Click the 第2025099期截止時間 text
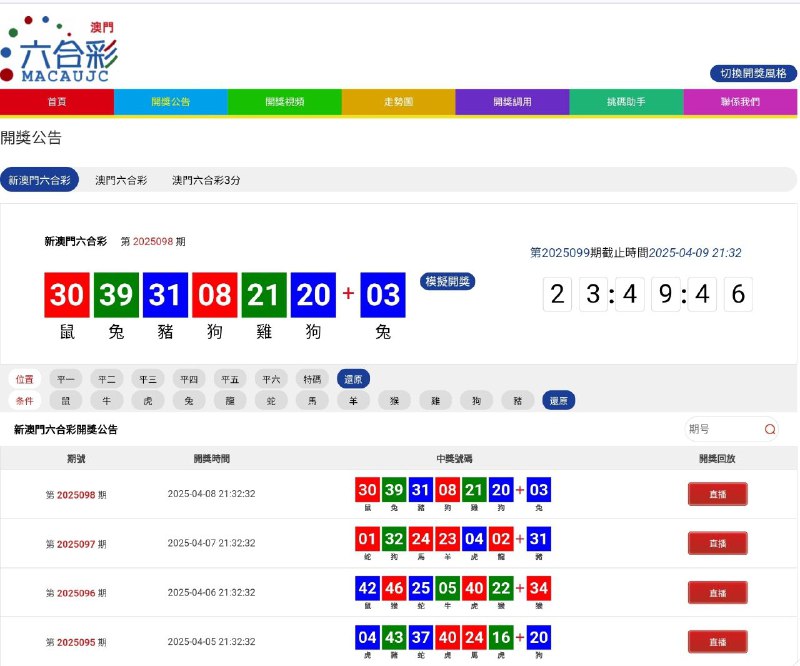800x666 pixels. click(x=636, y=253)
